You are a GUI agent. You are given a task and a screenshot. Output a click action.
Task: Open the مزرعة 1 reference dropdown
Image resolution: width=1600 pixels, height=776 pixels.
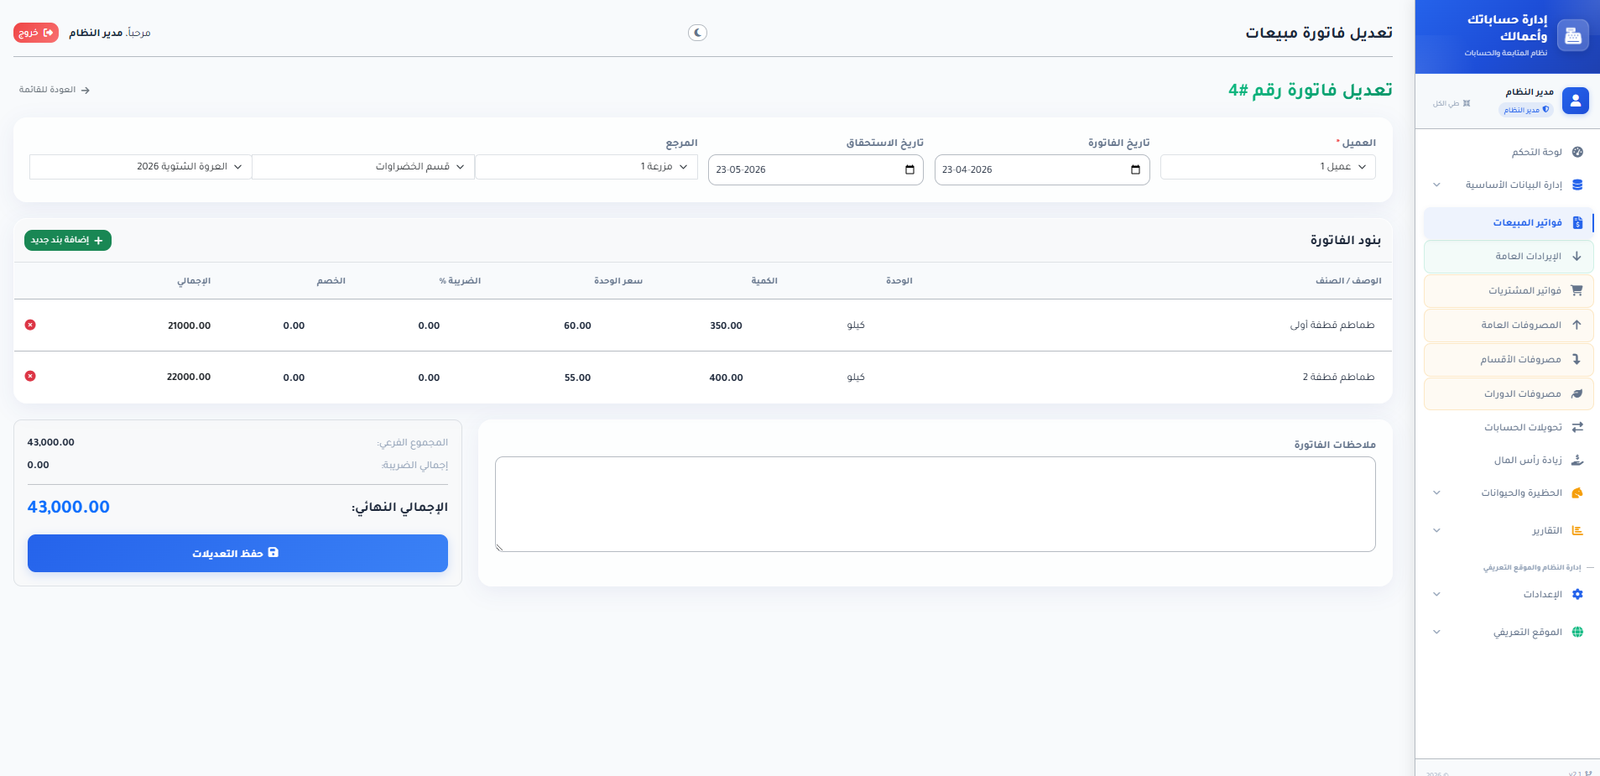pos(586,167)
